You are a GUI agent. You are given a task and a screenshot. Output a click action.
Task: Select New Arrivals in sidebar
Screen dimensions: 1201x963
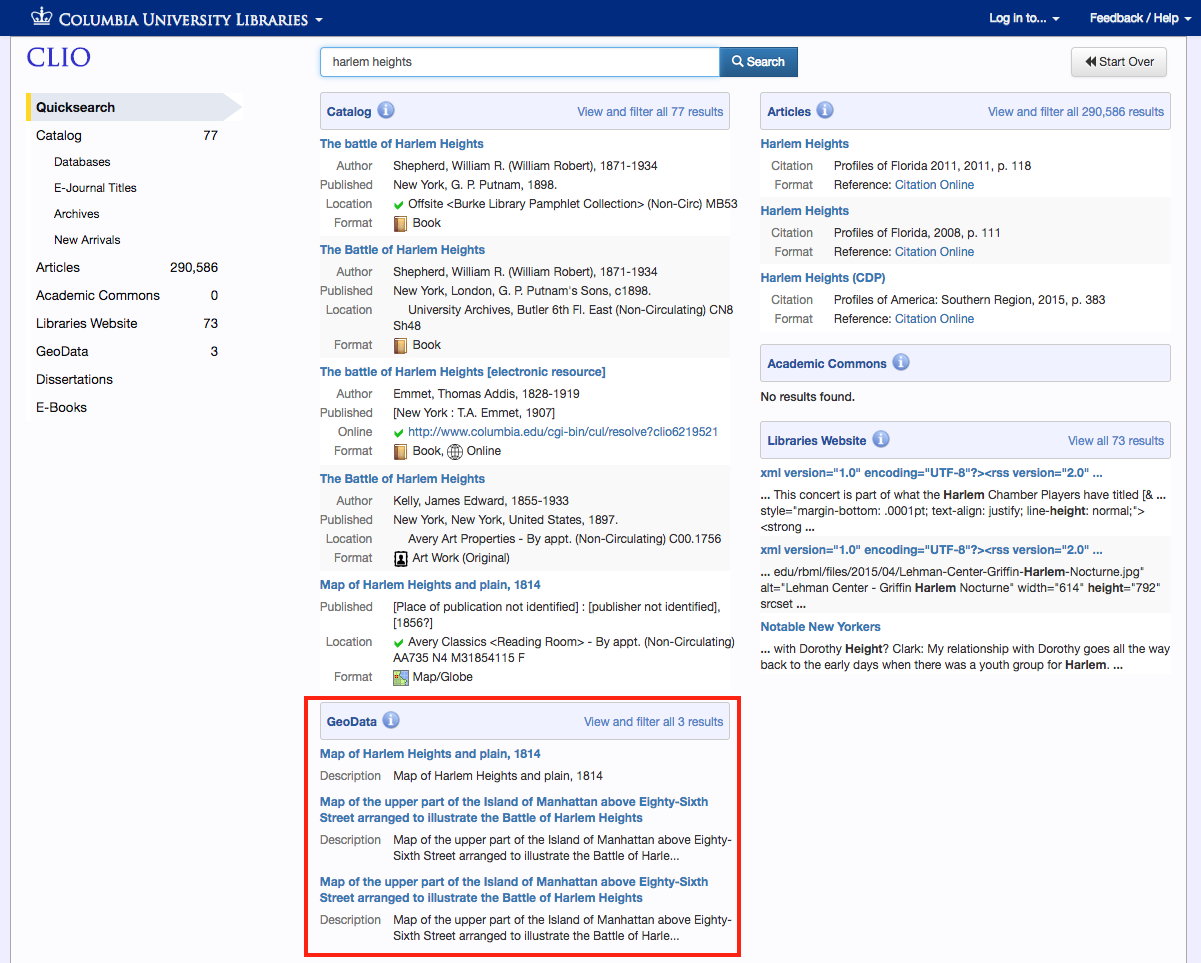click(x=87, y=240)
